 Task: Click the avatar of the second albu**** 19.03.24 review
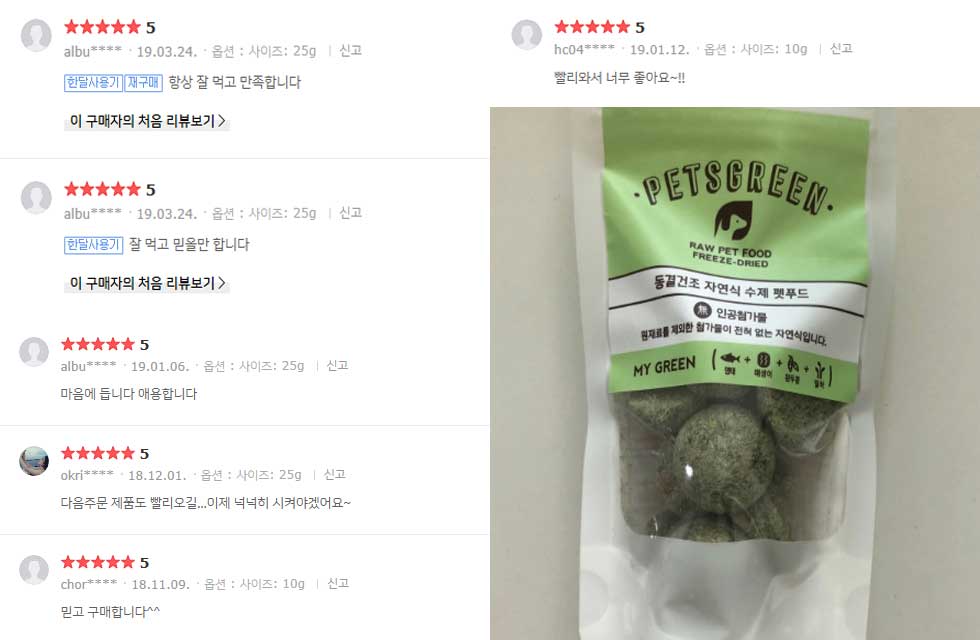tap(36, 197)
